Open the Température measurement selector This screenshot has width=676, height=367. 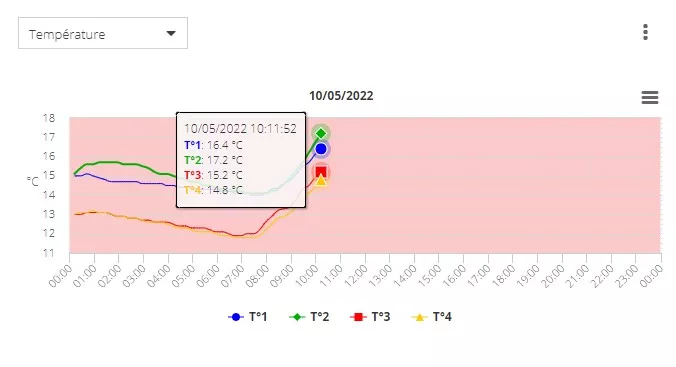[x=103, y=33]
